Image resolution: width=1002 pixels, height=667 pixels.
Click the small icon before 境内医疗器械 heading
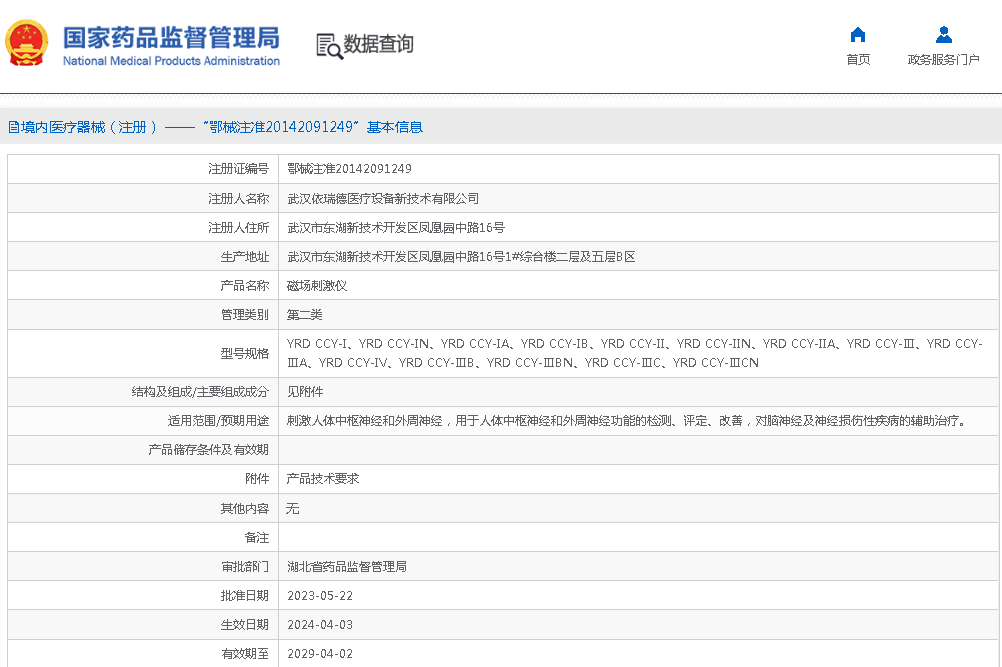click(x=13, y=127)
